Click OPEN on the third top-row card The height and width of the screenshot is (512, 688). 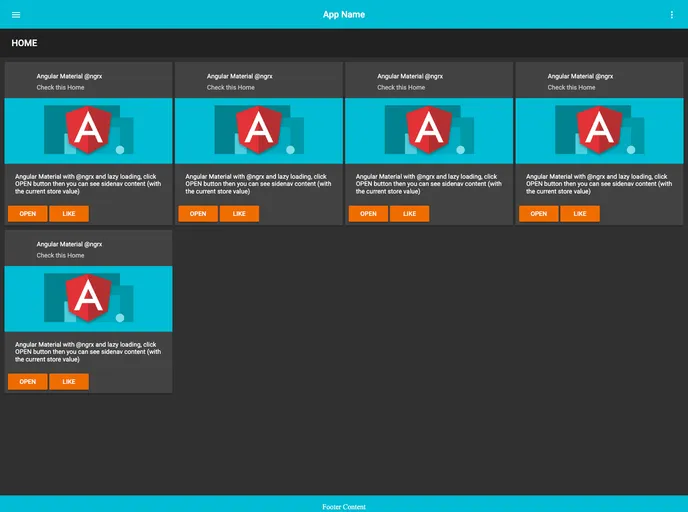pos(368,214)
